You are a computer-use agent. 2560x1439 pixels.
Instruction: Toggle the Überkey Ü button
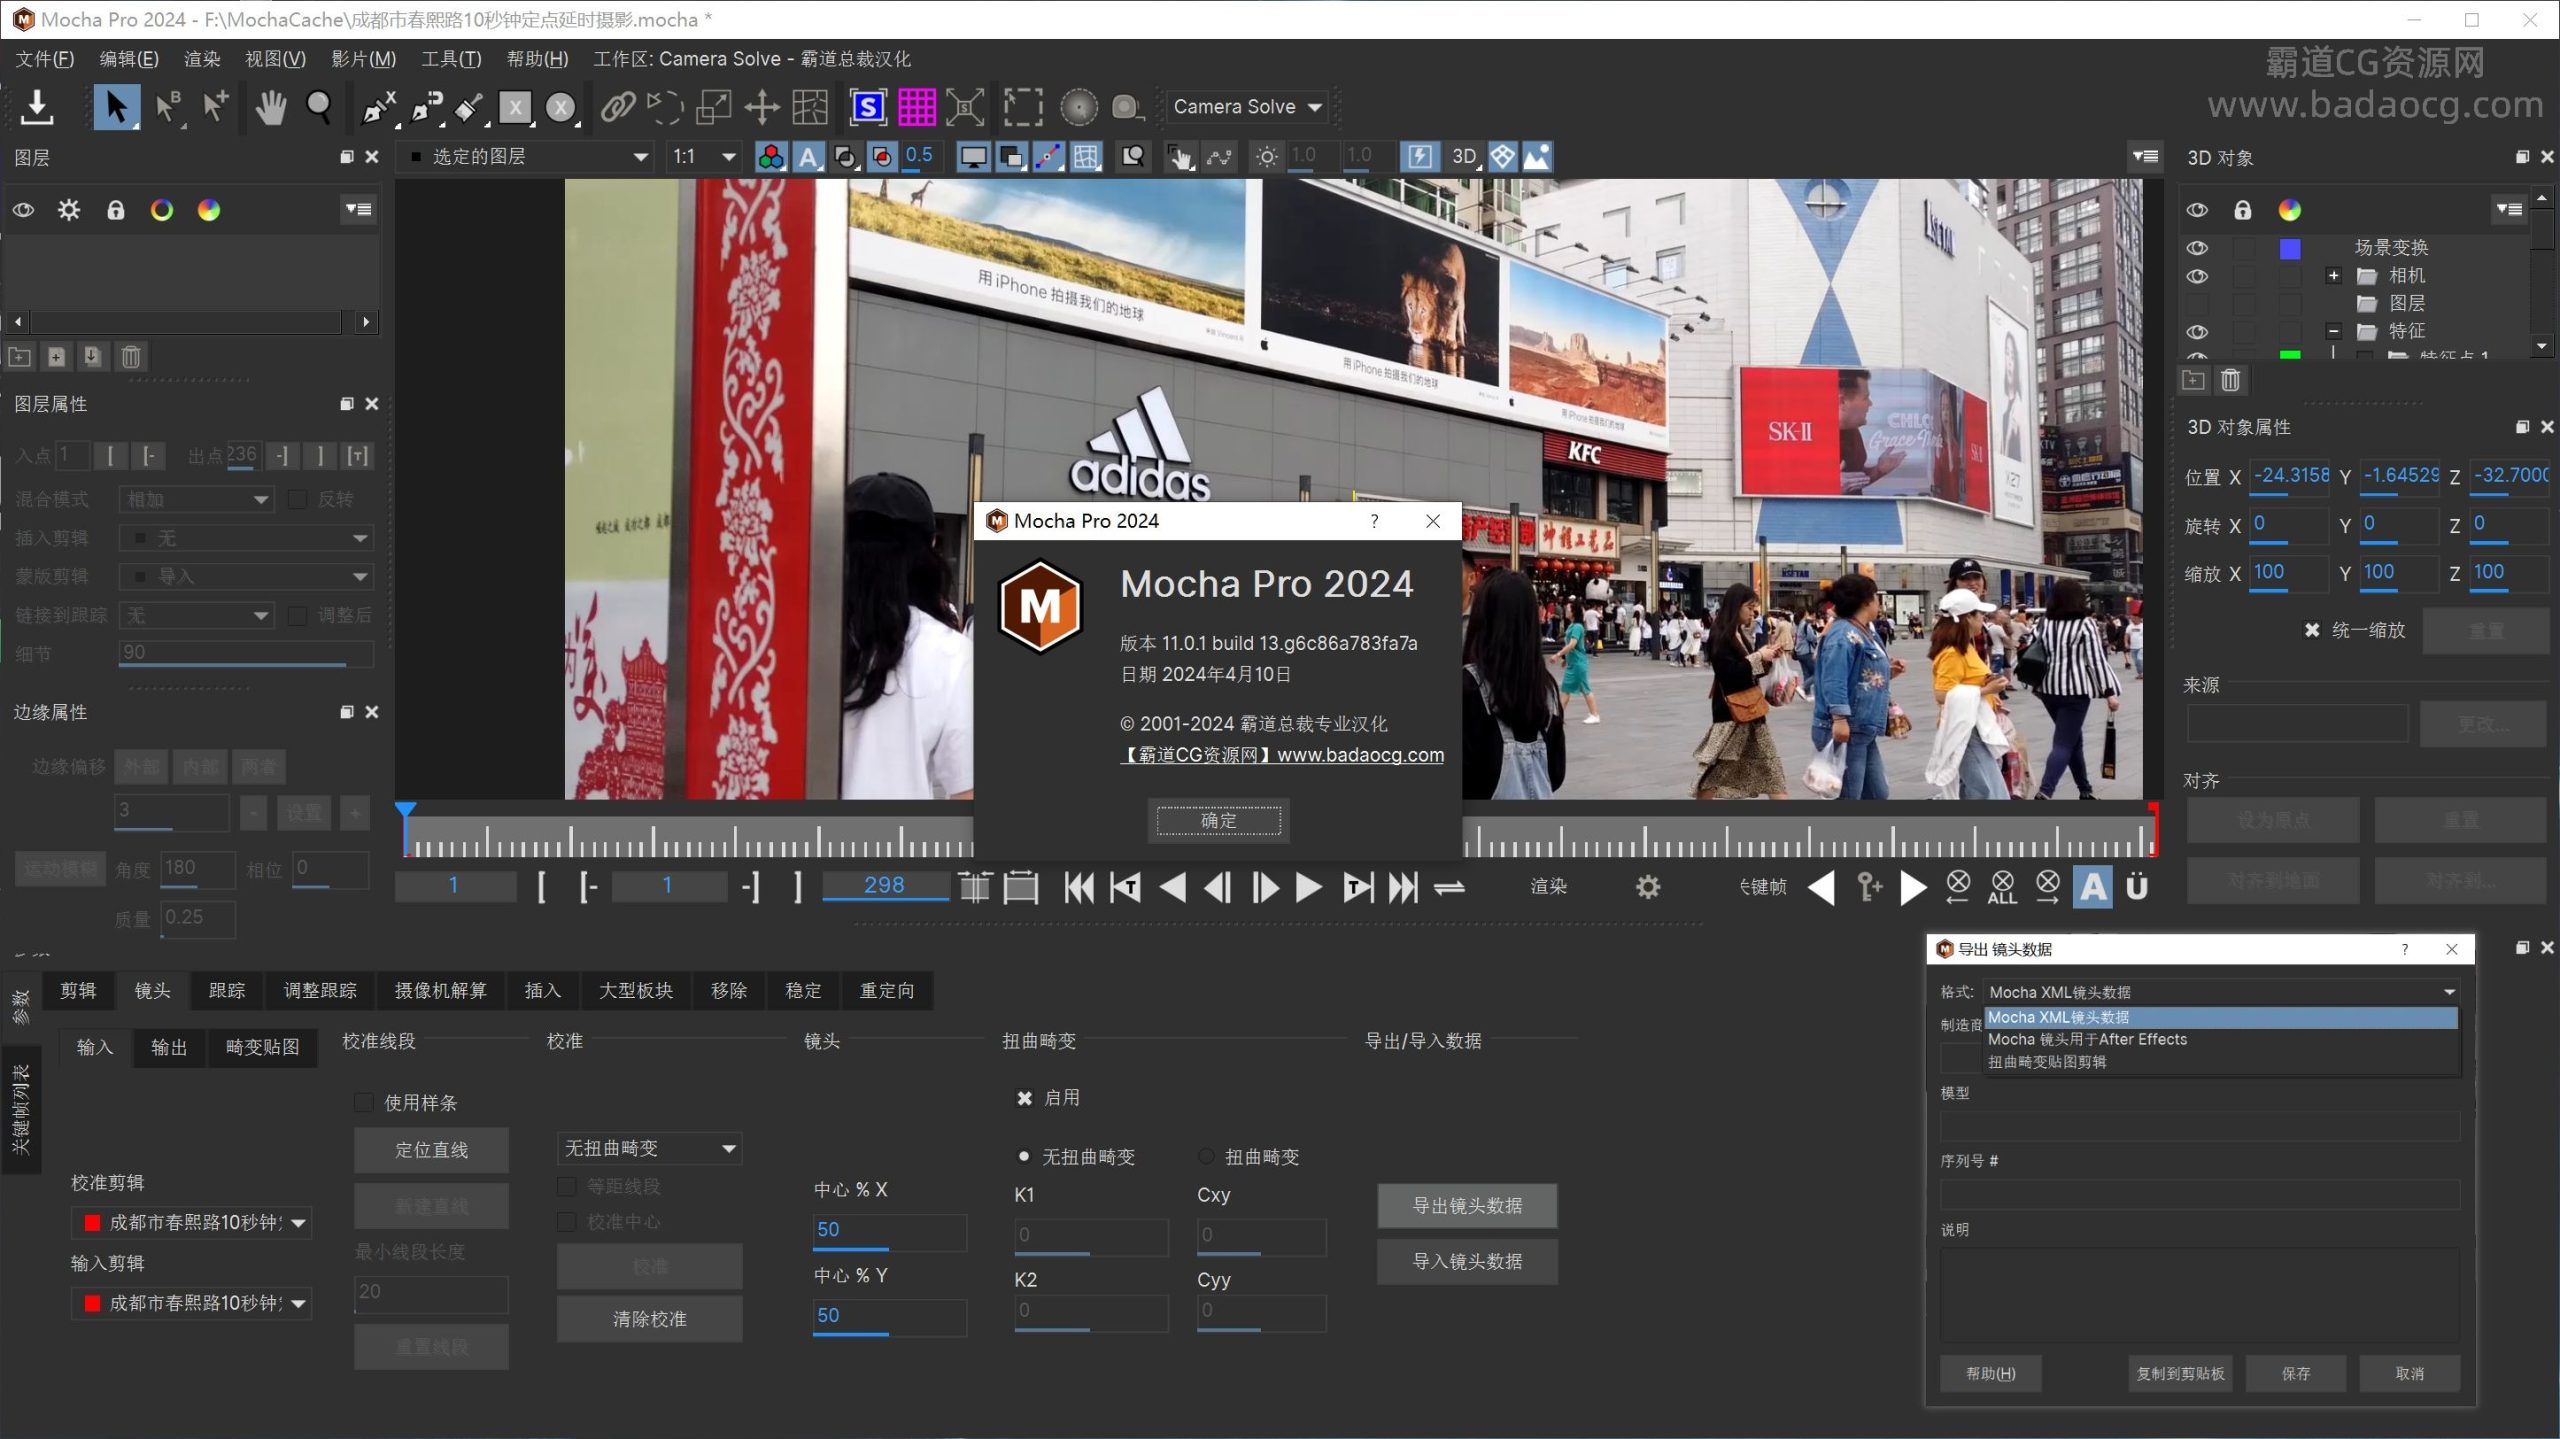click(x=2137, y=887)
